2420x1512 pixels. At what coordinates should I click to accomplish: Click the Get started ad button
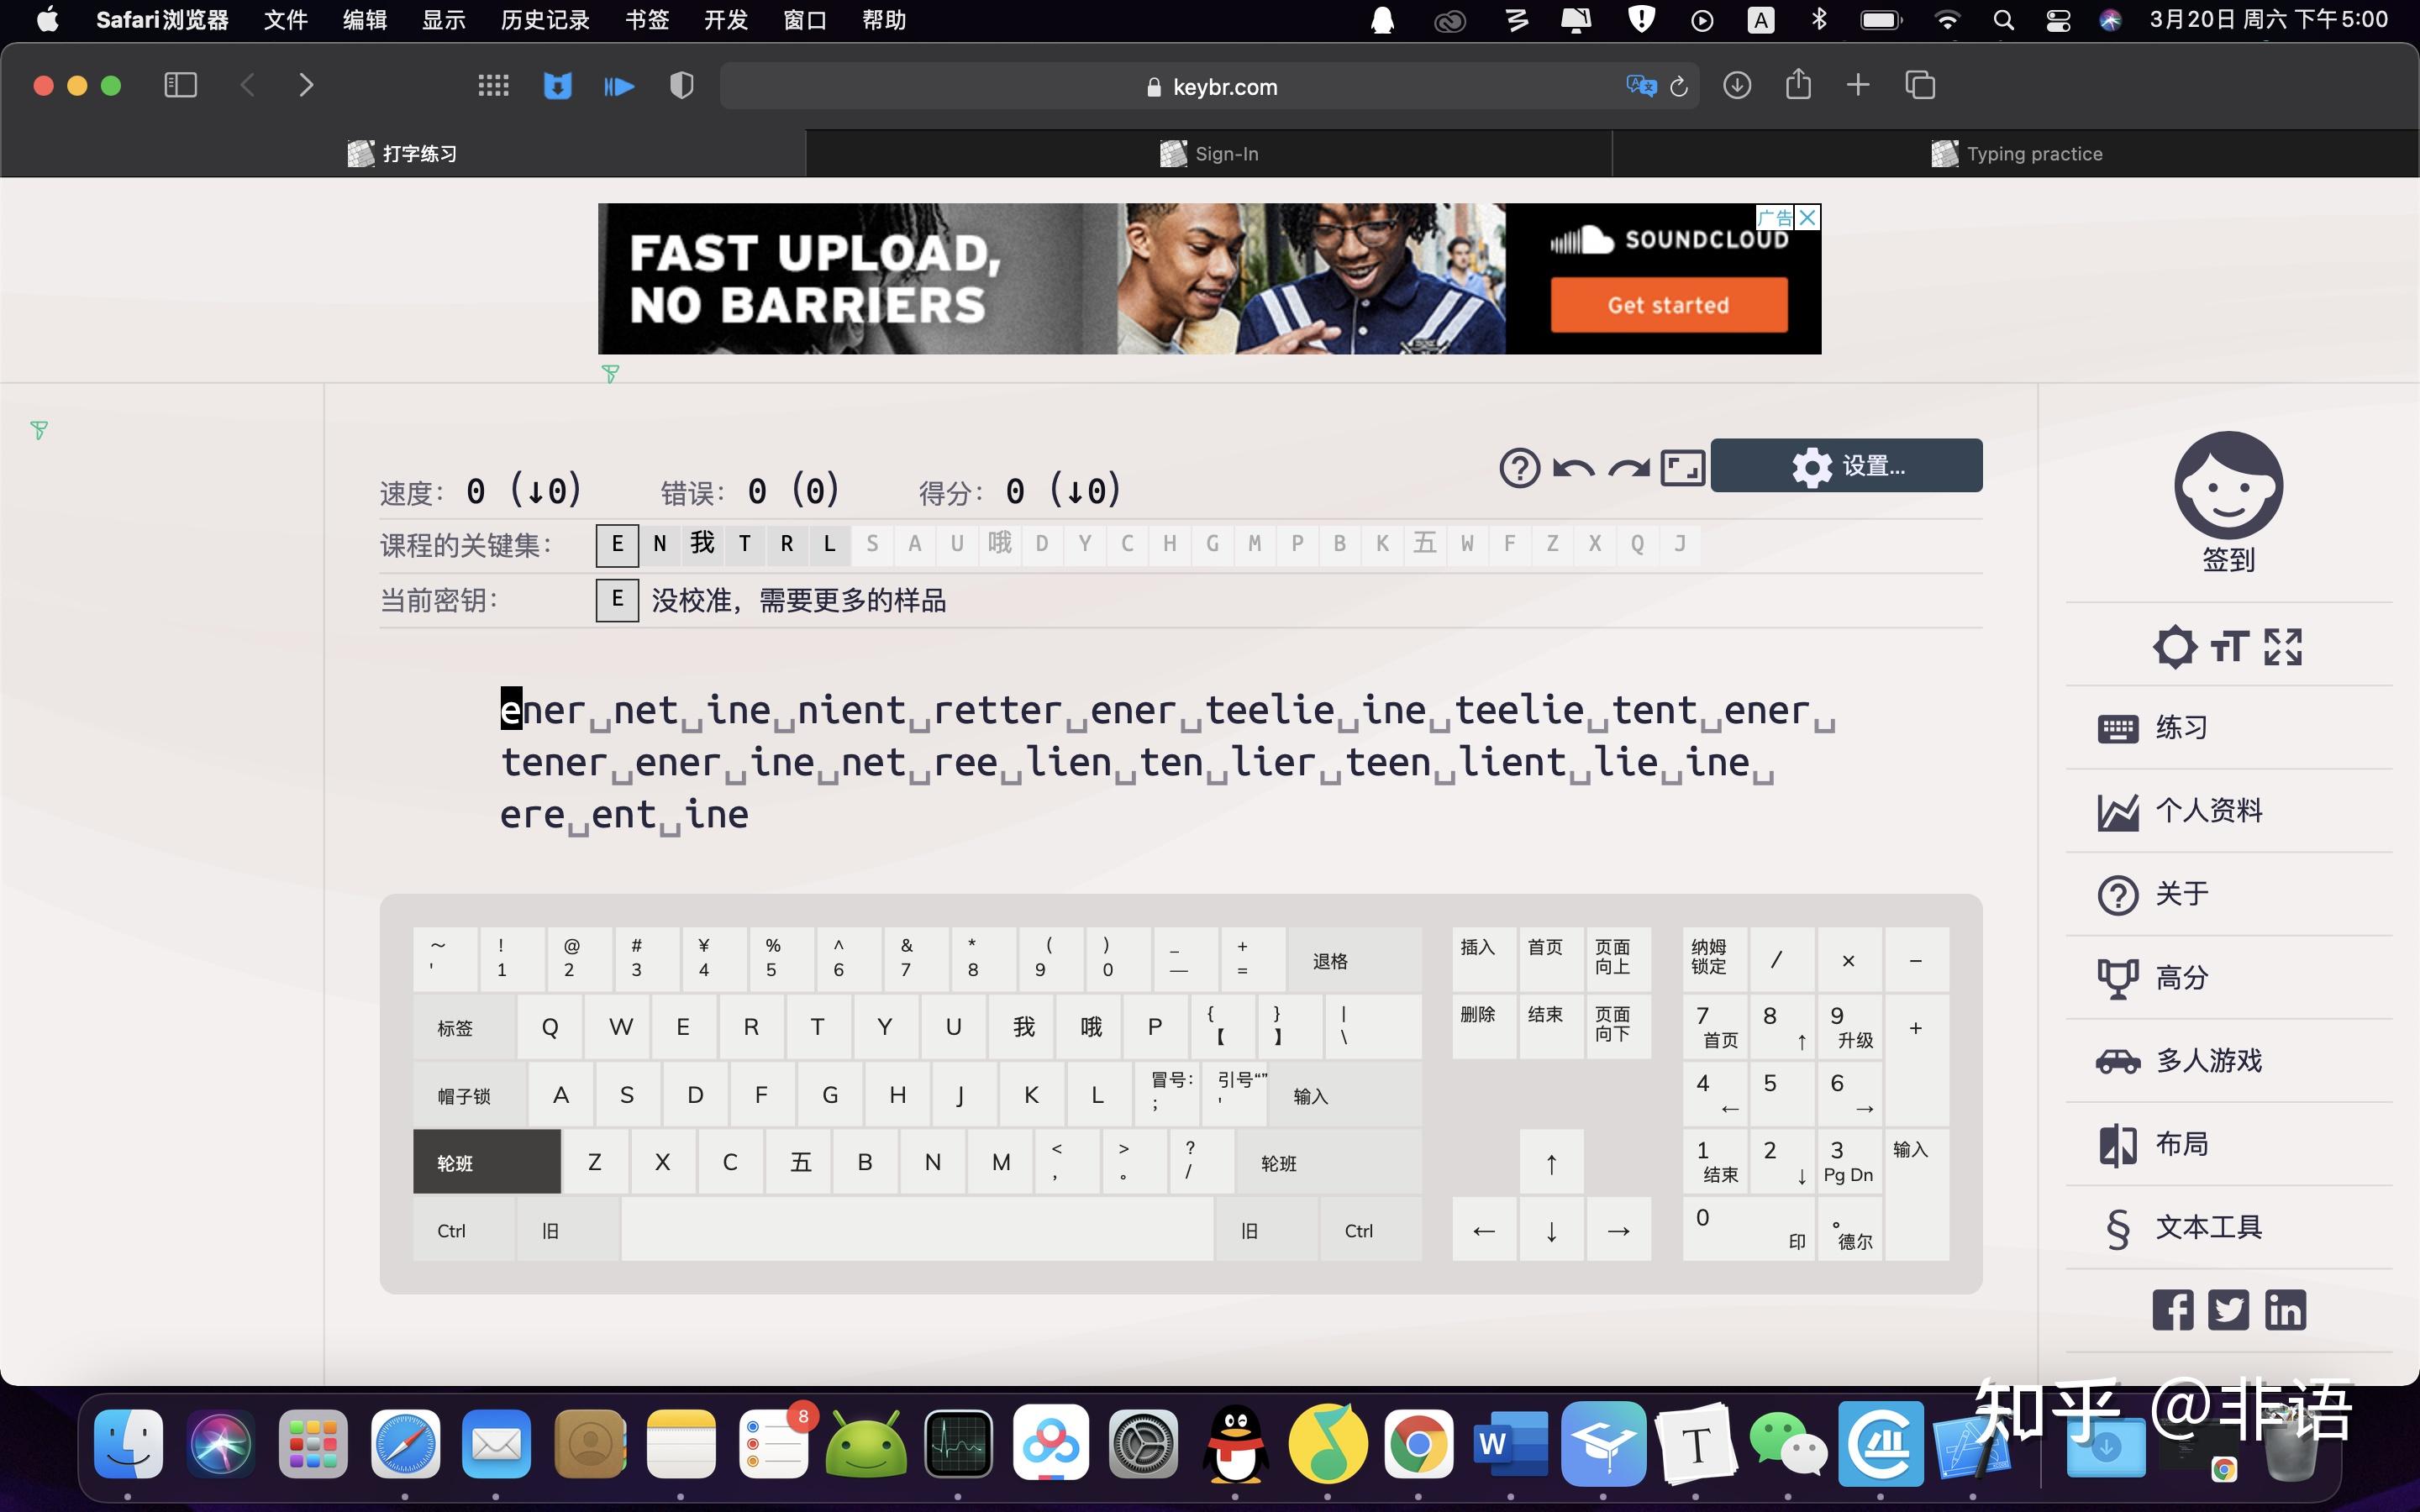tap(1668, 305)
